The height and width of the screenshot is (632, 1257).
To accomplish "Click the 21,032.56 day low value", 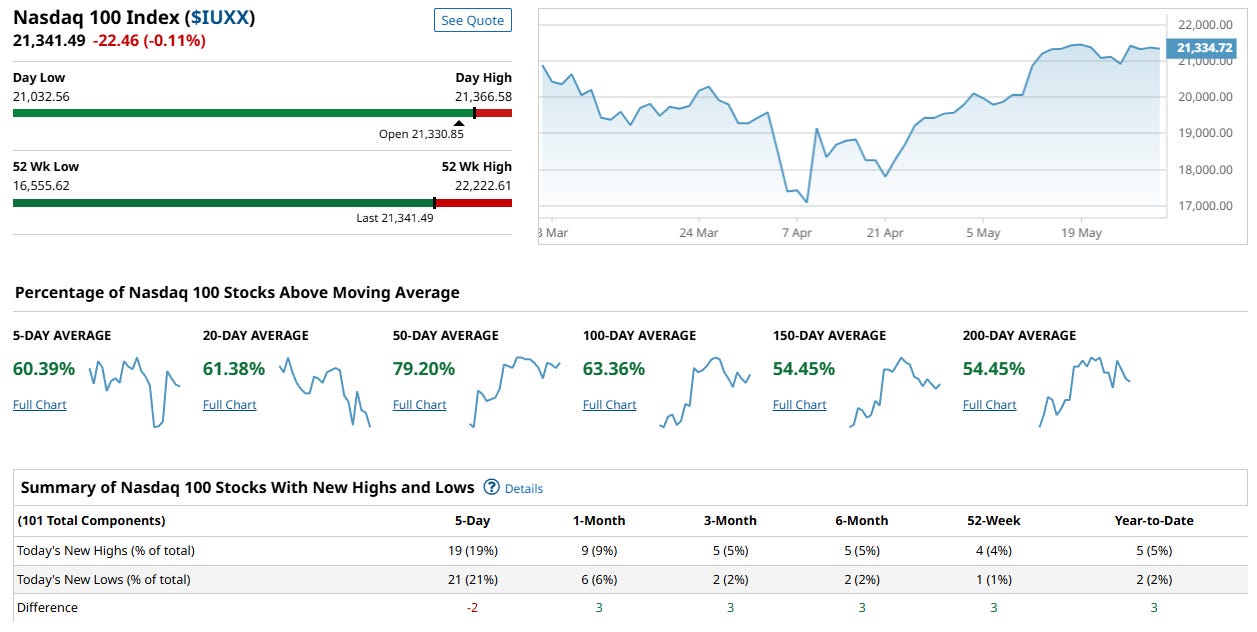I will [41, 97].
